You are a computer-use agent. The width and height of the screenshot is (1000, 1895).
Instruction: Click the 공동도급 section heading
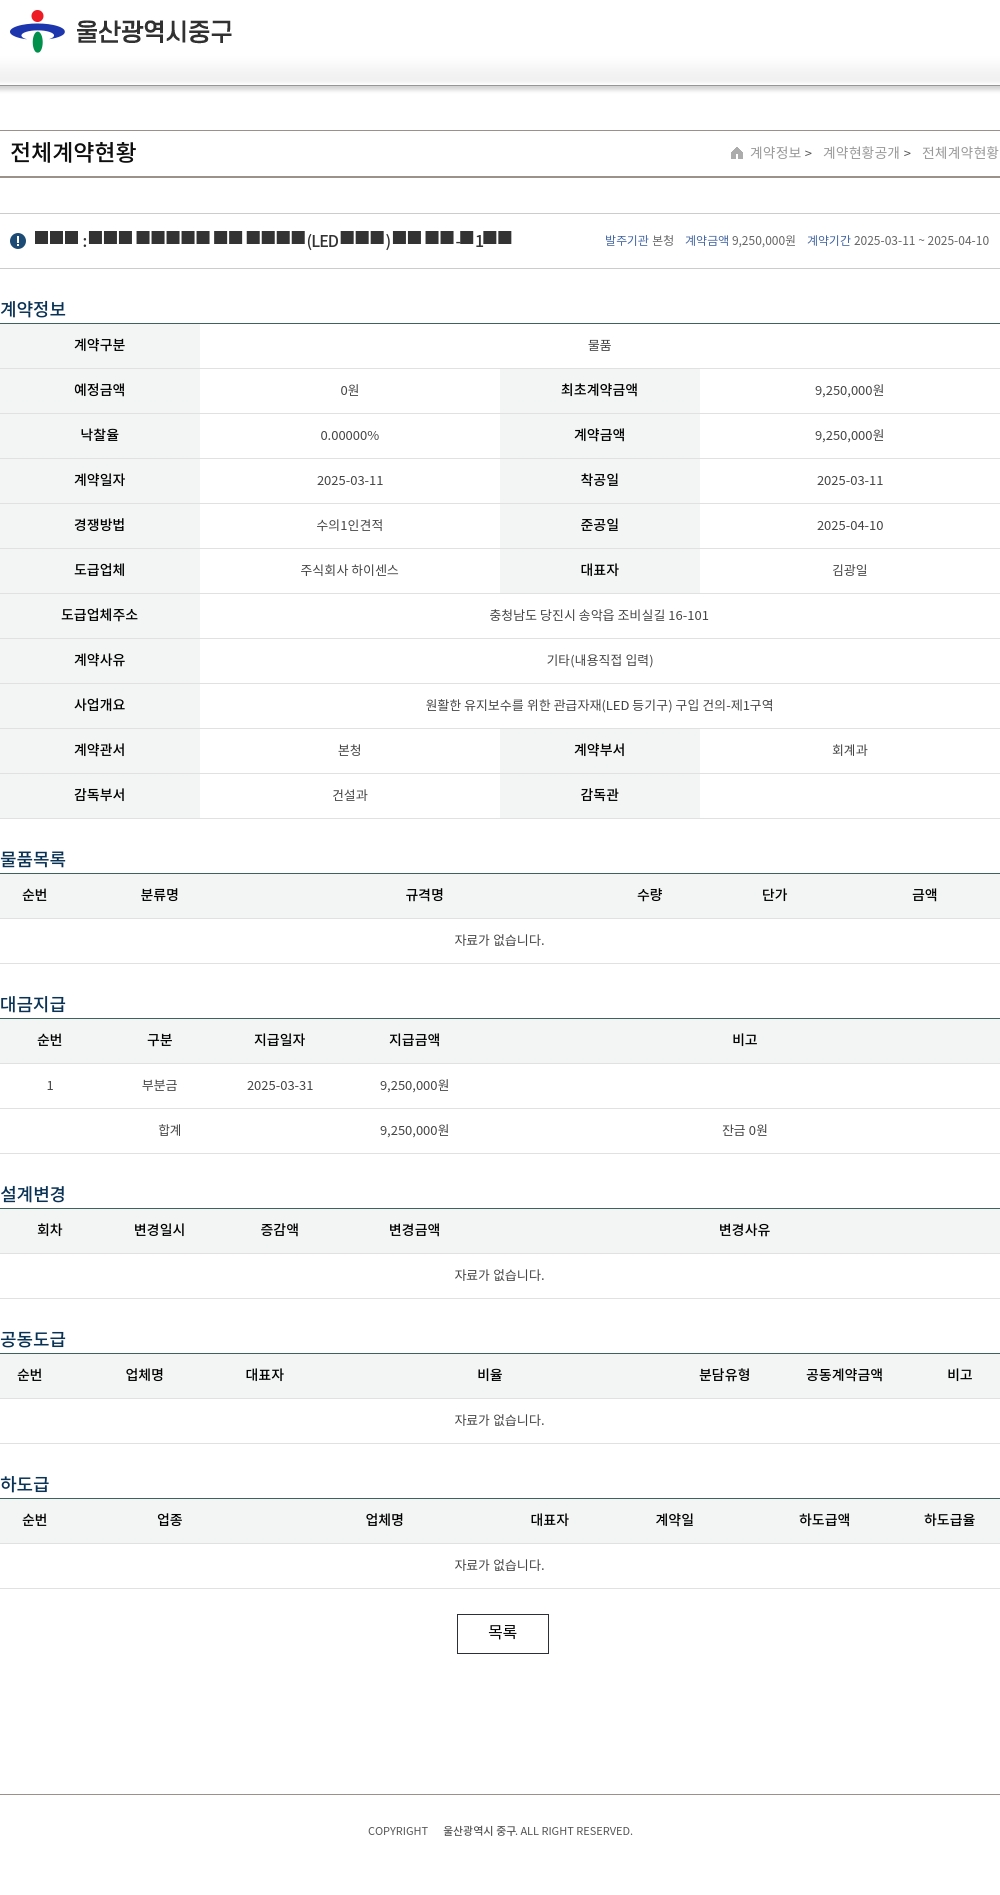pyautogui.click(x=33, y=1339)
